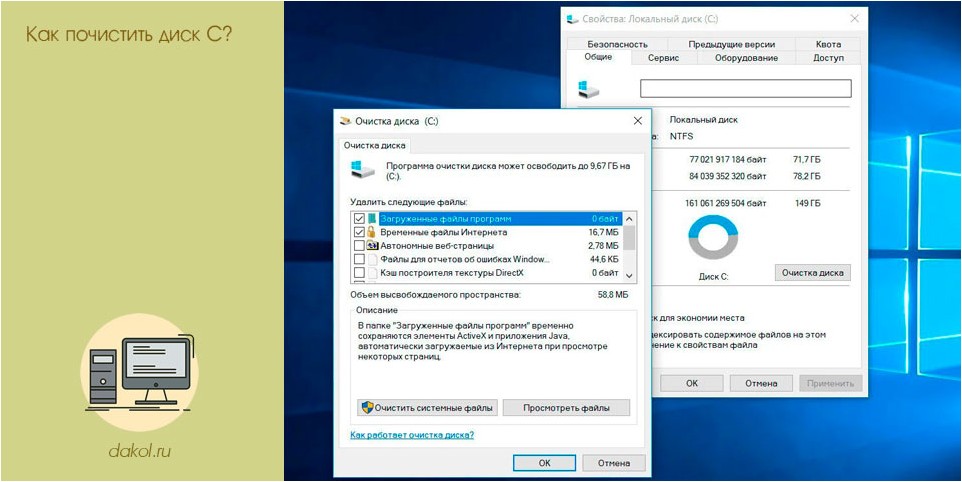The width and height of the screenshot is (962, 482).
Task: Tick Файлы для отчетов об ошибках checkbox
Action: [360, 259]
